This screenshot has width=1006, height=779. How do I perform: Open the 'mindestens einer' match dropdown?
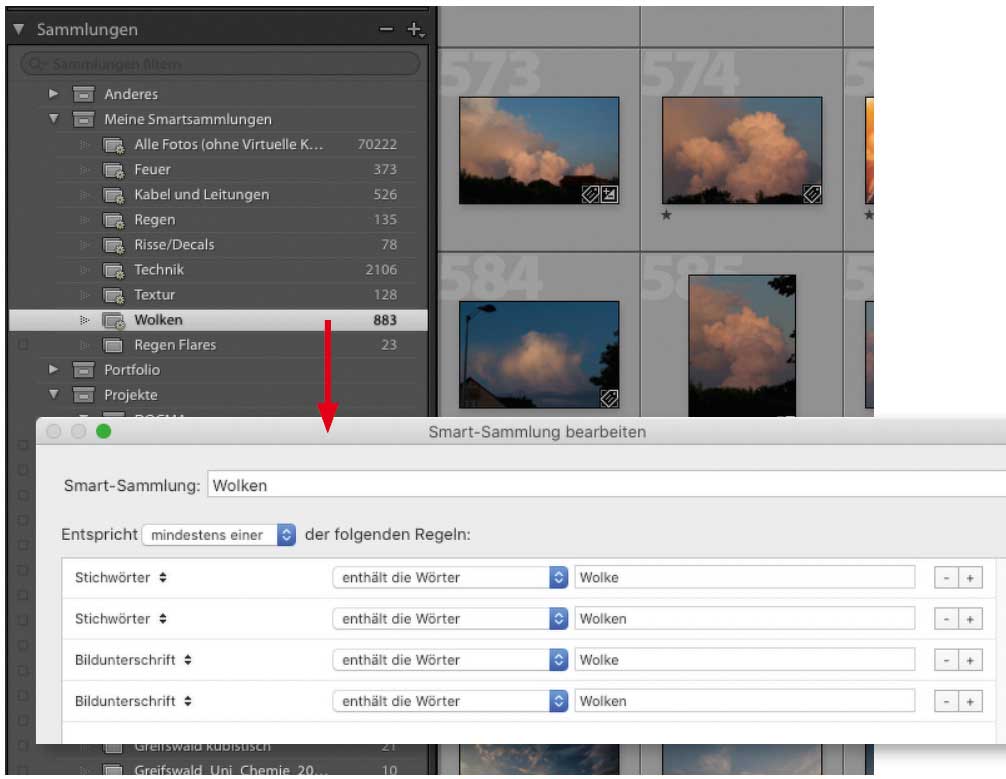pos(219,535)
